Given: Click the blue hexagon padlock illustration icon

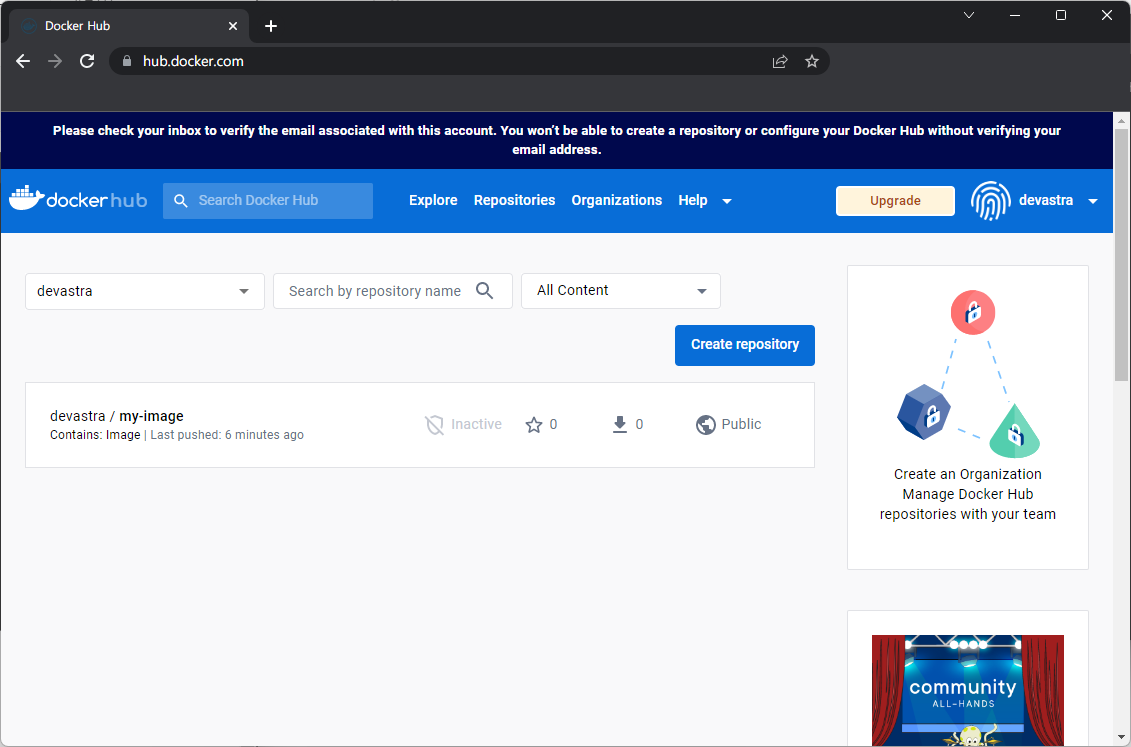Looking at the screenshot, I should pyautogui.click(x=924, y=412).
